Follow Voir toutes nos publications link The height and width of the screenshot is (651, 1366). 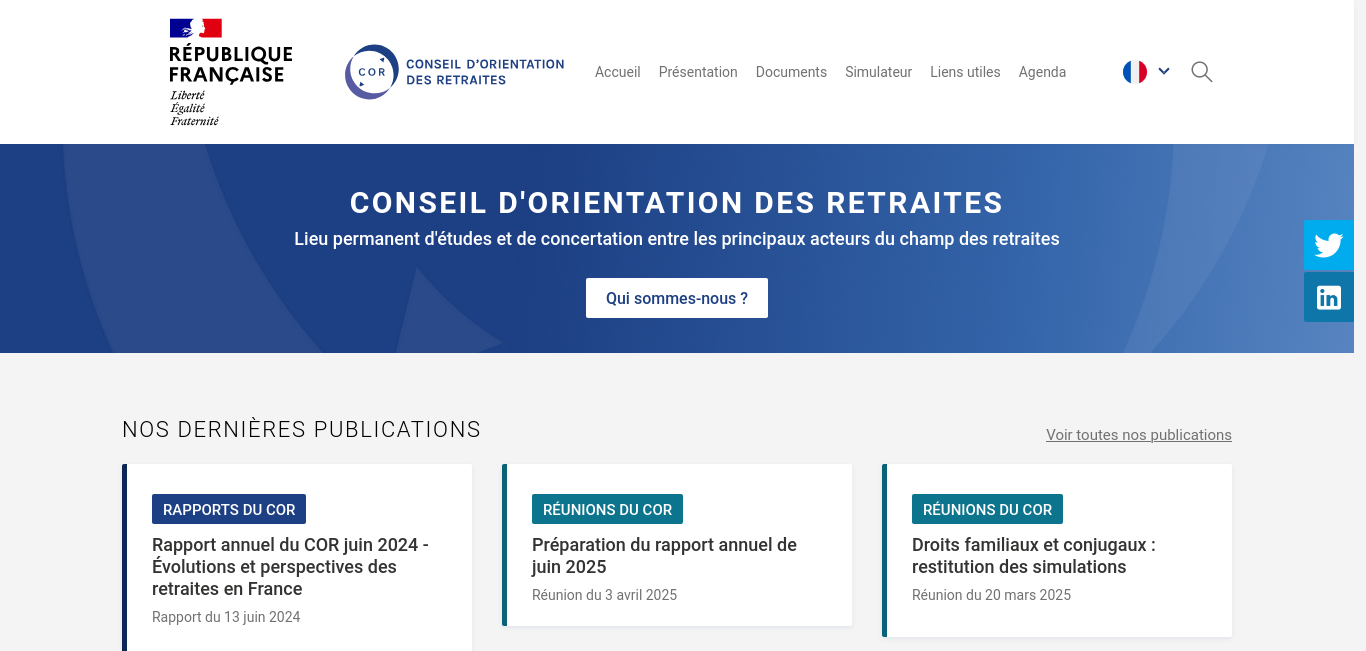(x=1139, y=435)
